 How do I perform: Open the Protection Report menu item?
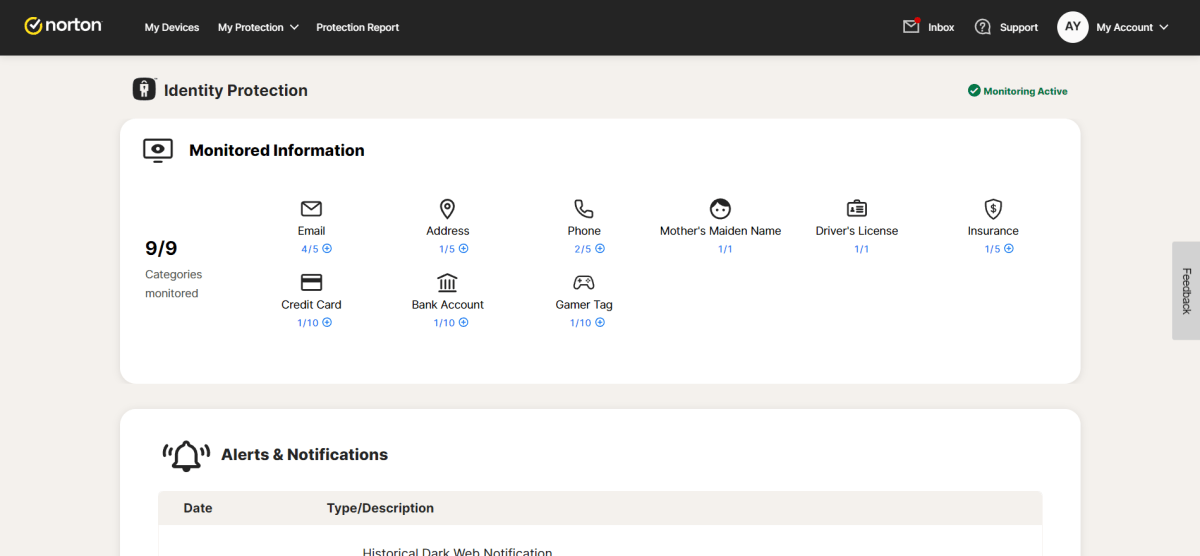pyautogui.click(x=357, y=27)
